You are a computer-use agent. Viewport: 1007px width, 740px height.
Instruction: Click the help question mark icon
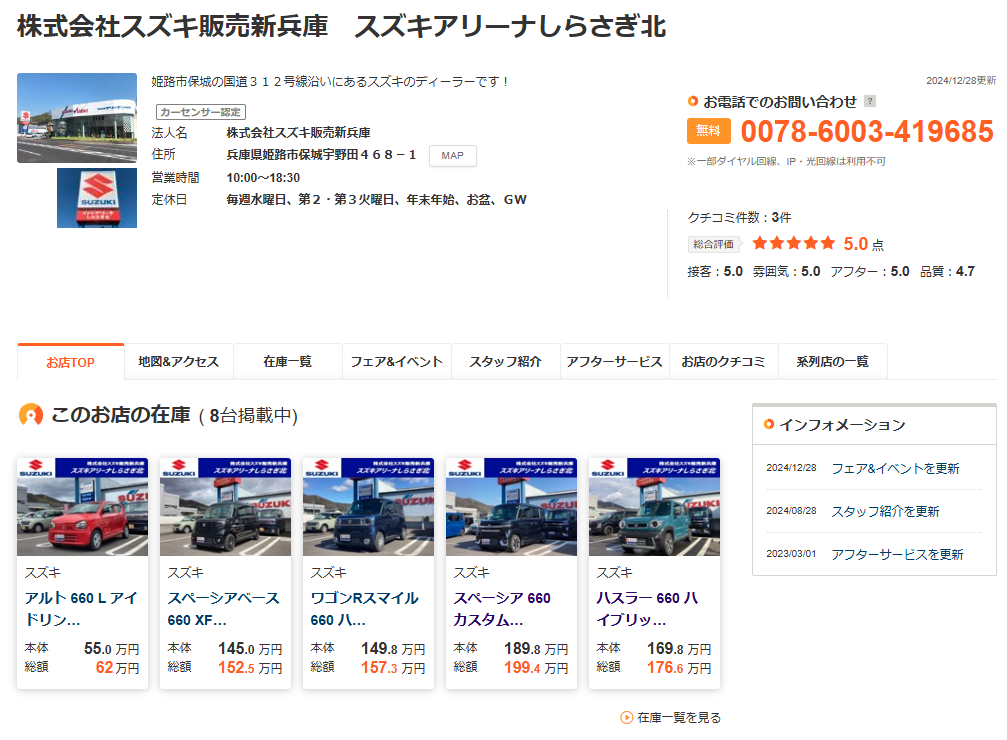tap(870, 101)
